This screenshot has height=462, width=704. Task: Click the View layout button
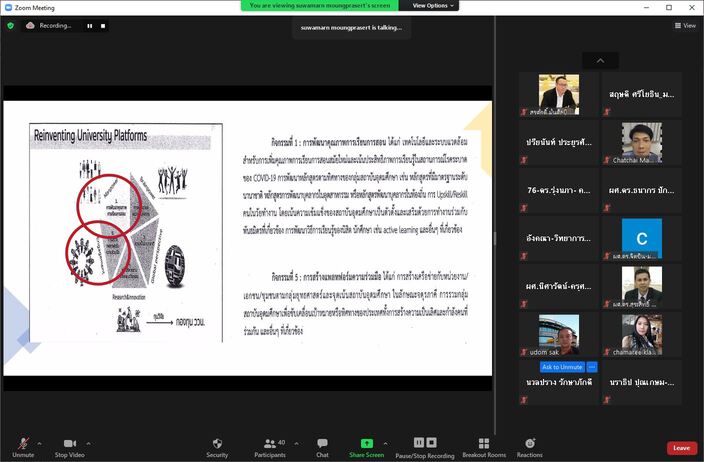point(685,26)
